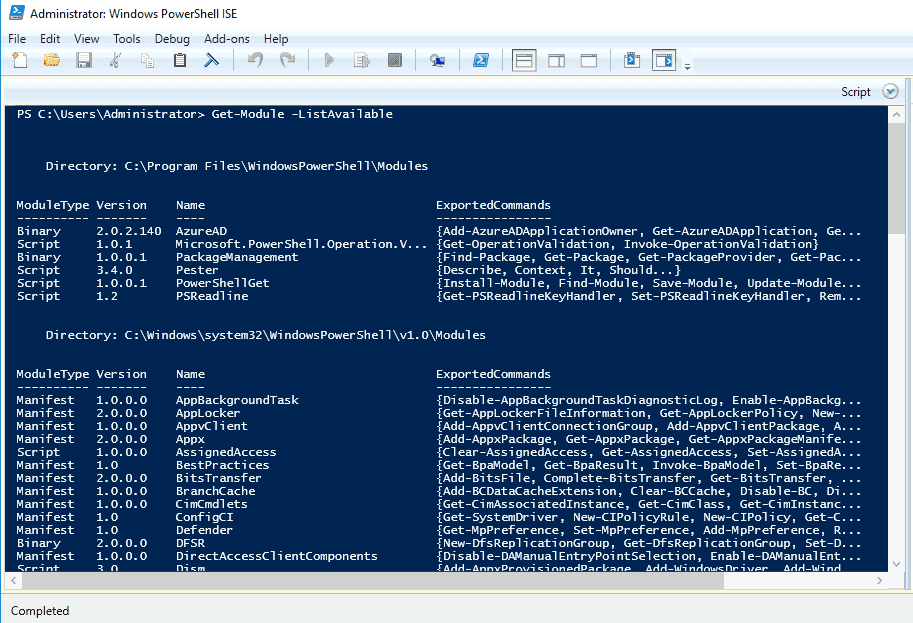
Task: Click the Cut scissors icon
Action: coord(115,61)
